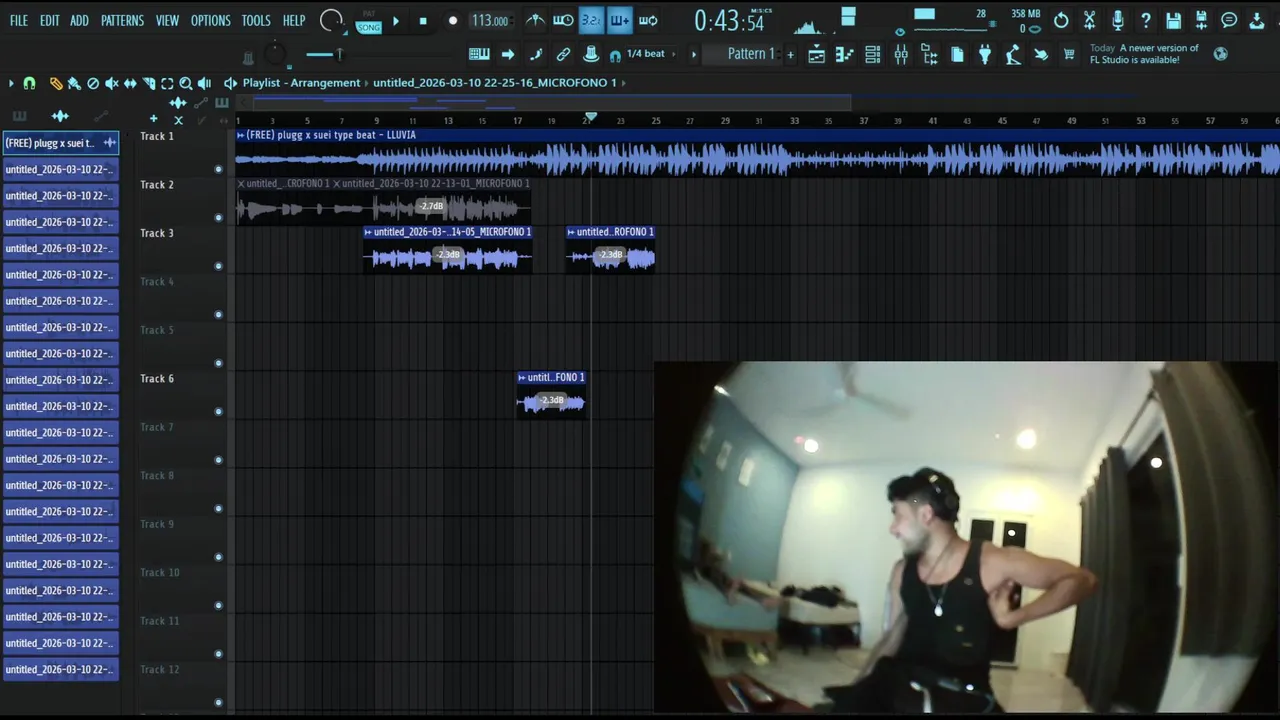
Task: Click the chat bubble icon
Action: (1229, 20)
